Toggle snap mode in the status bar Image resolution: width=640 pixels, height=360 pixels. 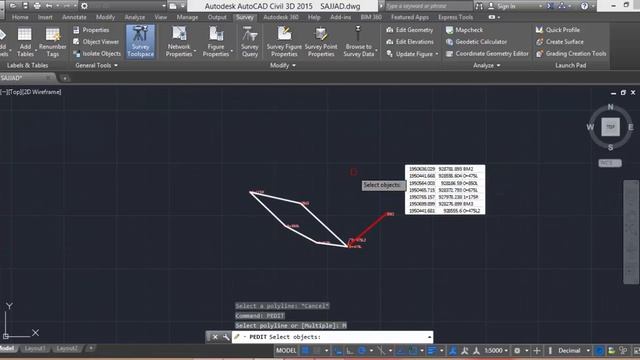click(x=317, y=351)
